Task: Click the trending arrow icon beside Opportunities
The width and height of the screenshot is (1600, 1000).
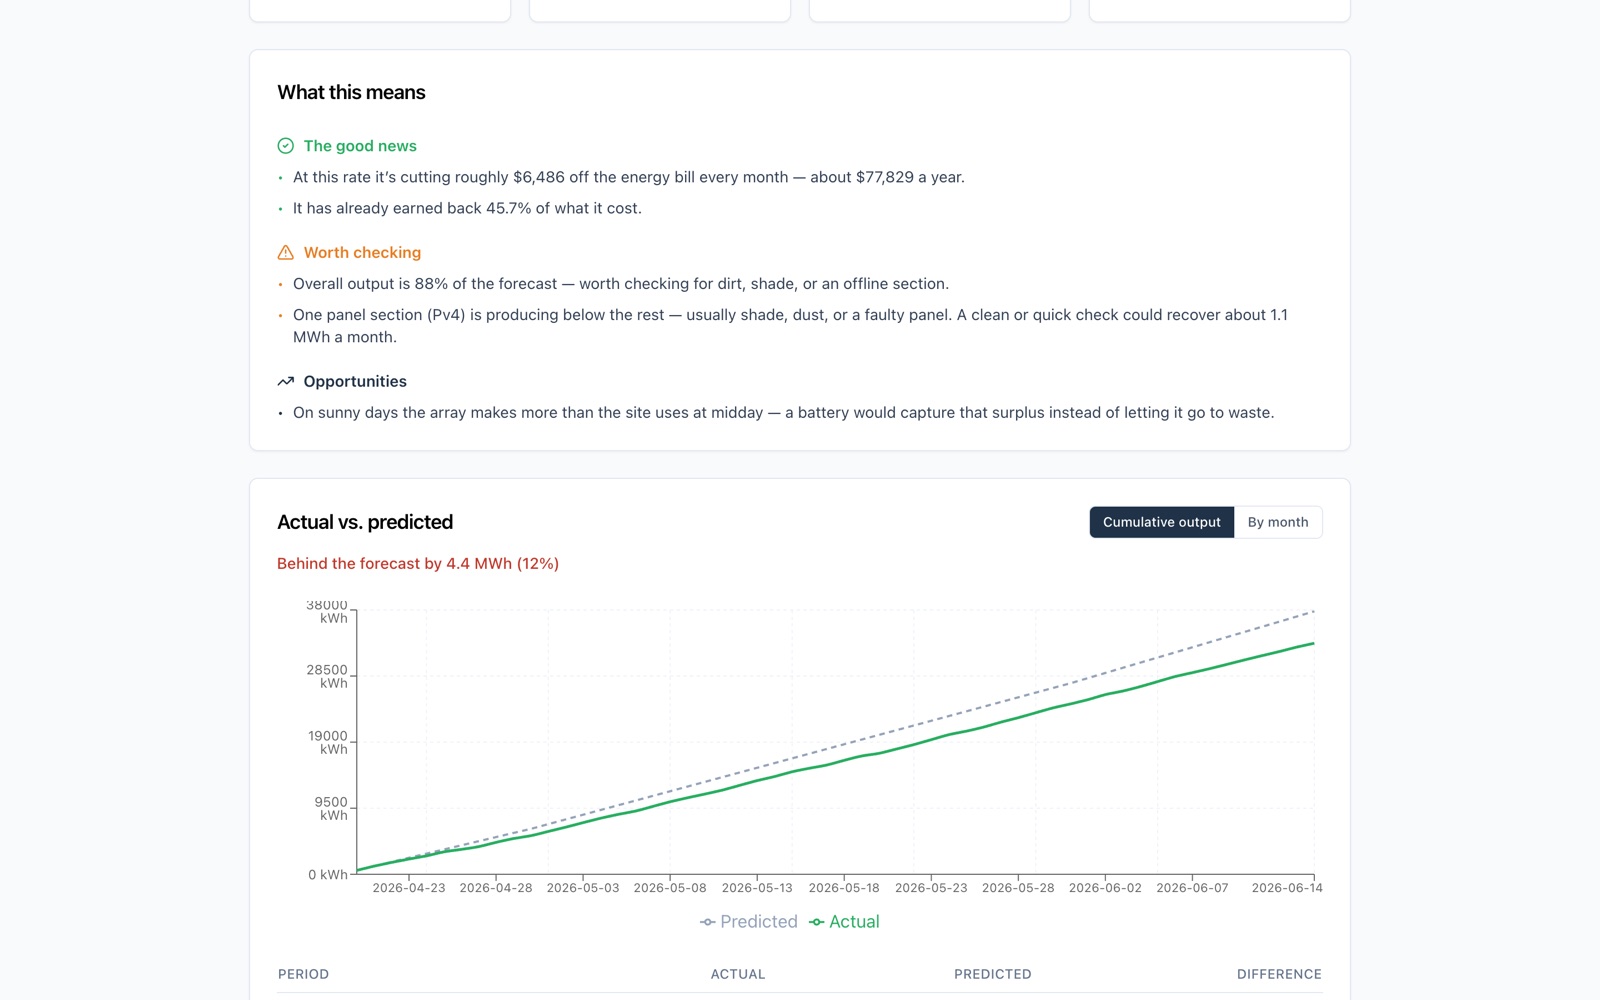Action: pos(285,382)
